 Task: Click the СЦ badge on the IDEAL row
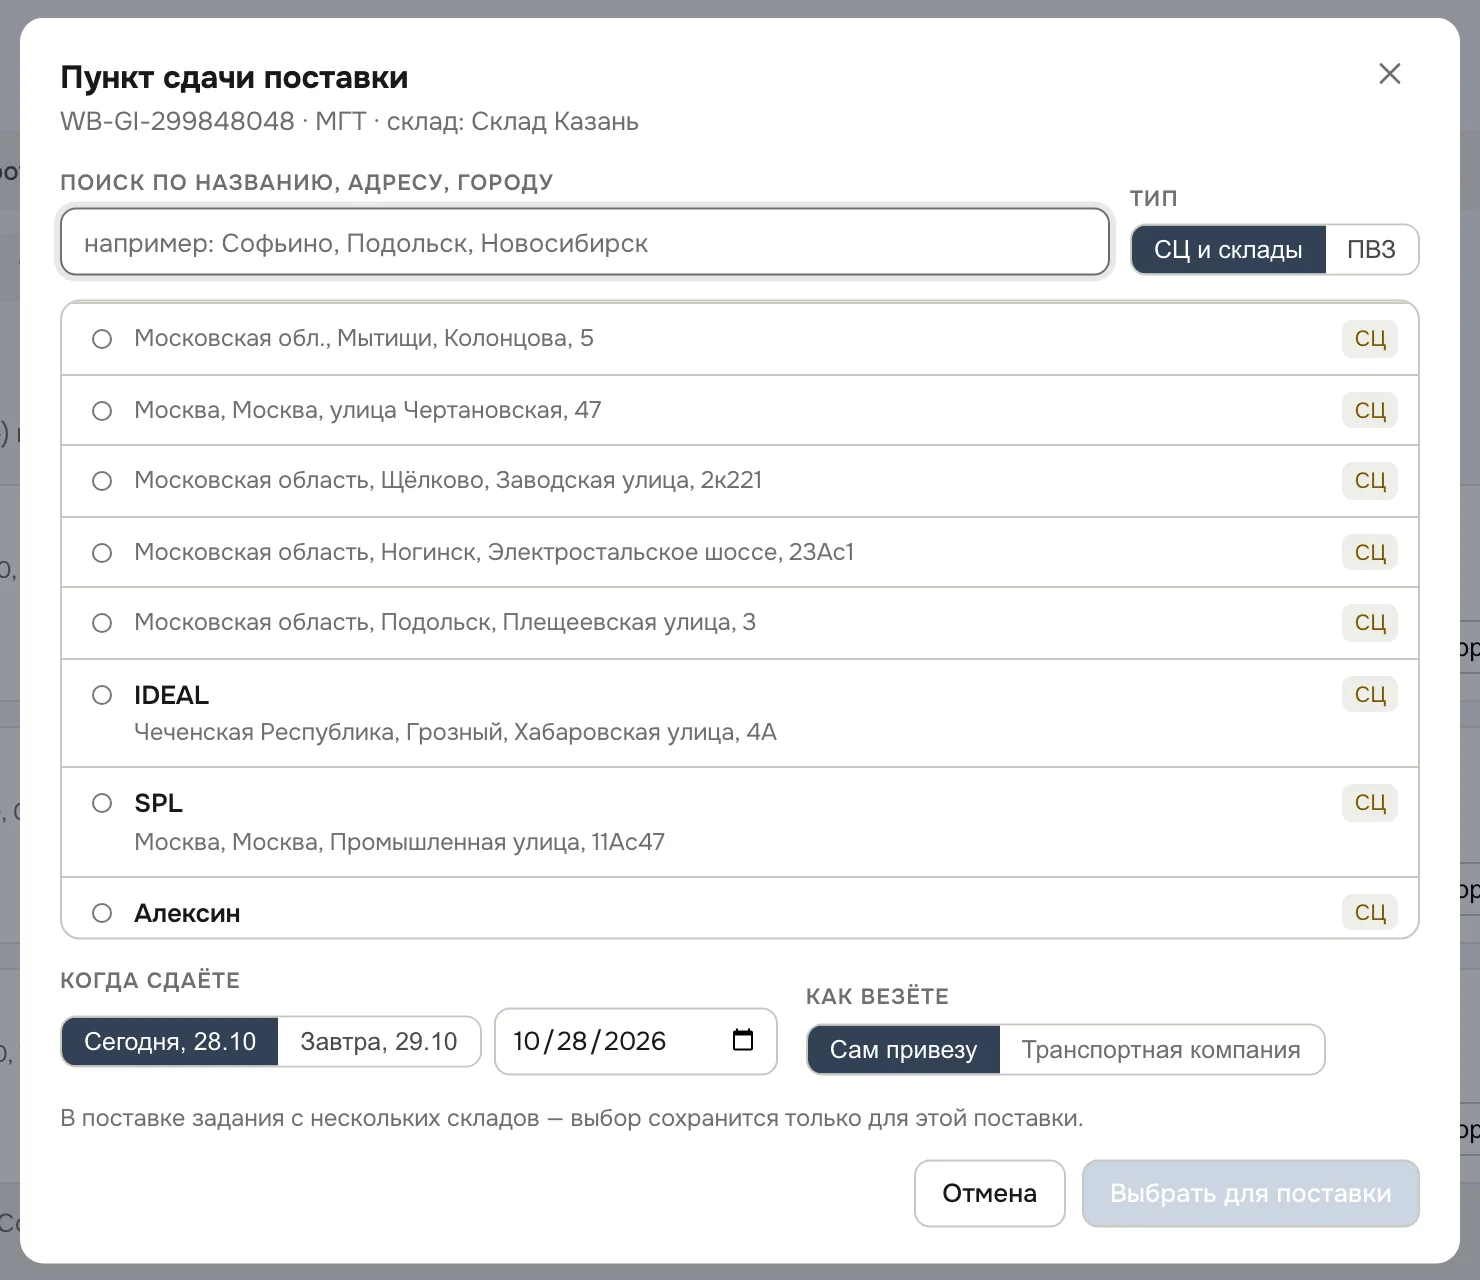[x=1370, y=695]
